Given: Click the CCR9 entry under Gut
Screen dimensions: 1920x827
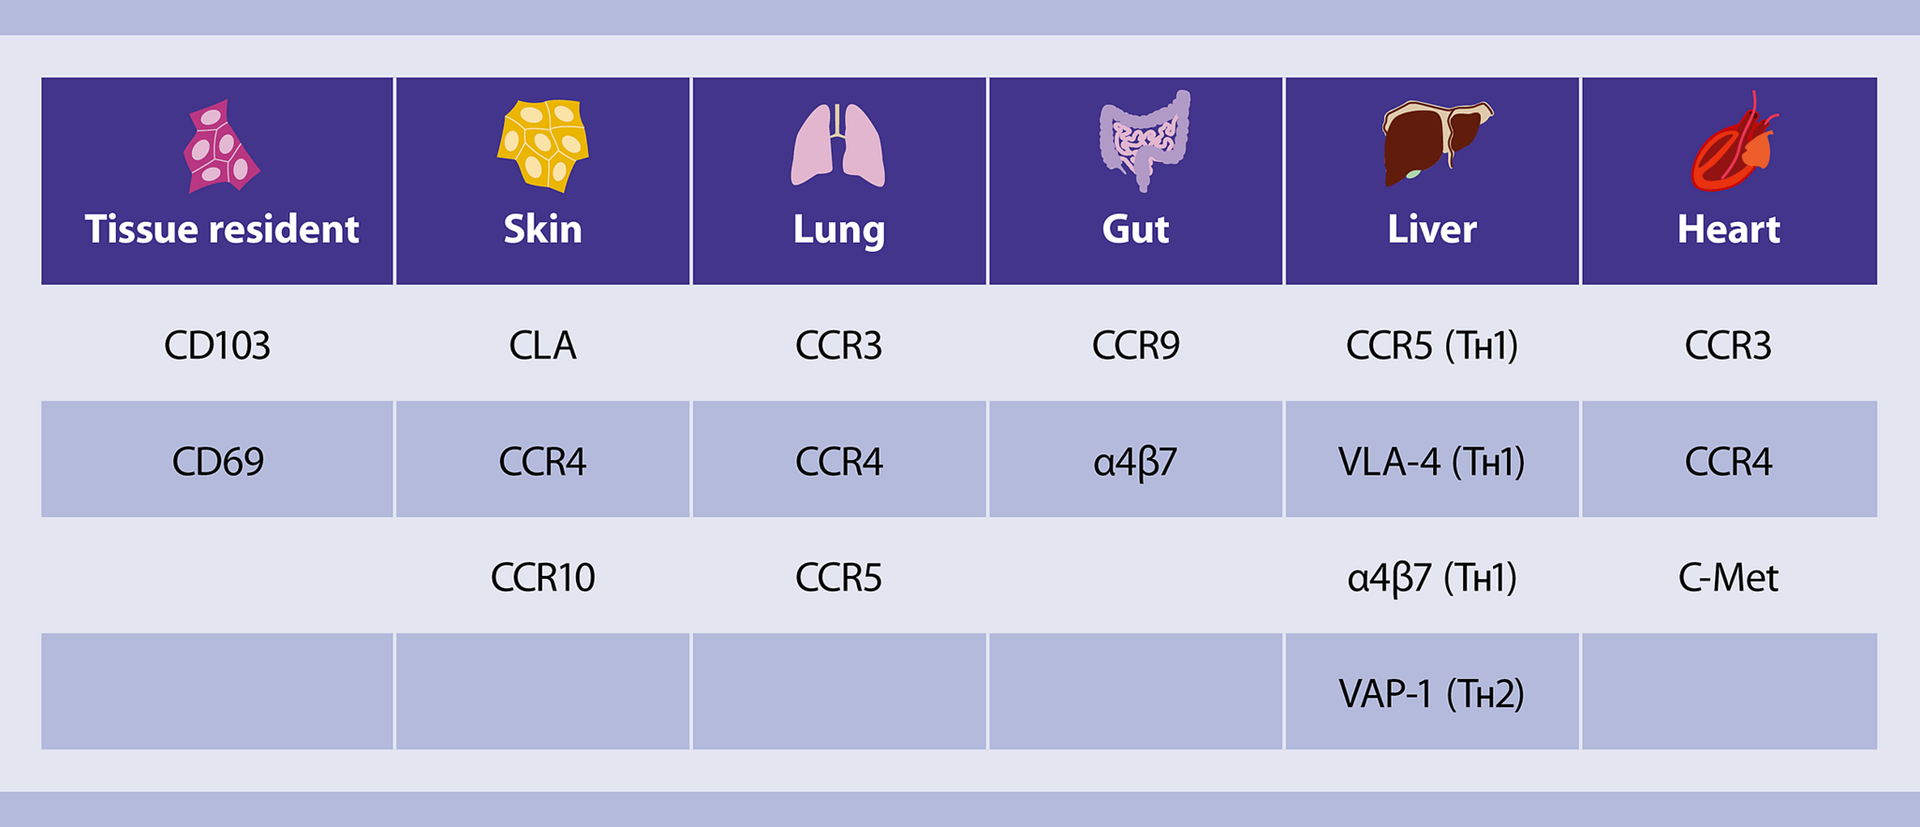Looking at the screenshot, I should (1135, 346).
